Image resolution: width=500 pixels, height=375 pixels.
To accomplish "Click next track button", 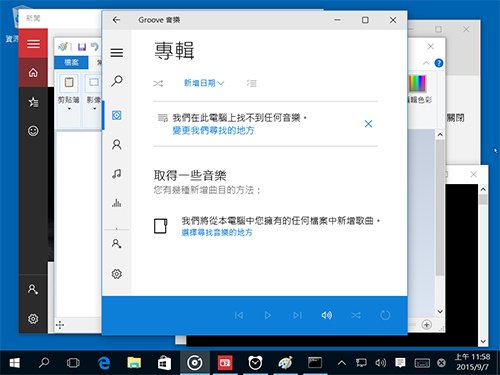I will [x=297, y=315].
